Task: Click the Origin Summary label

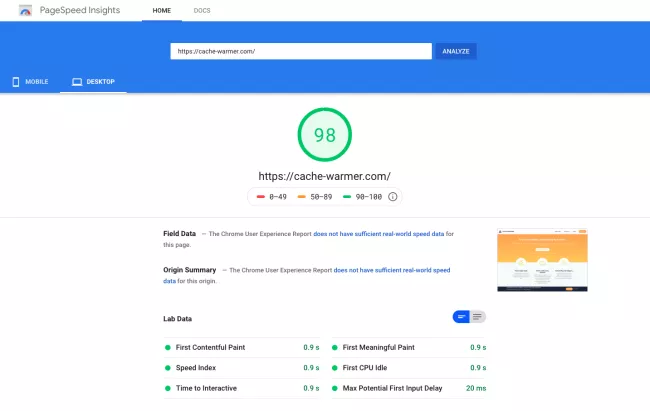Action: point(189,270)
